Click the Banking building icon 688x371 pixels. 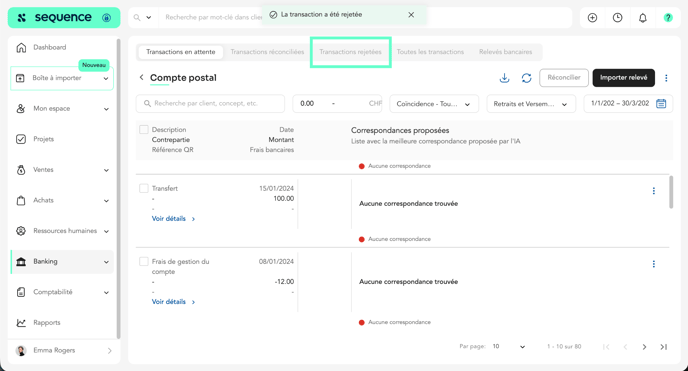21,261
